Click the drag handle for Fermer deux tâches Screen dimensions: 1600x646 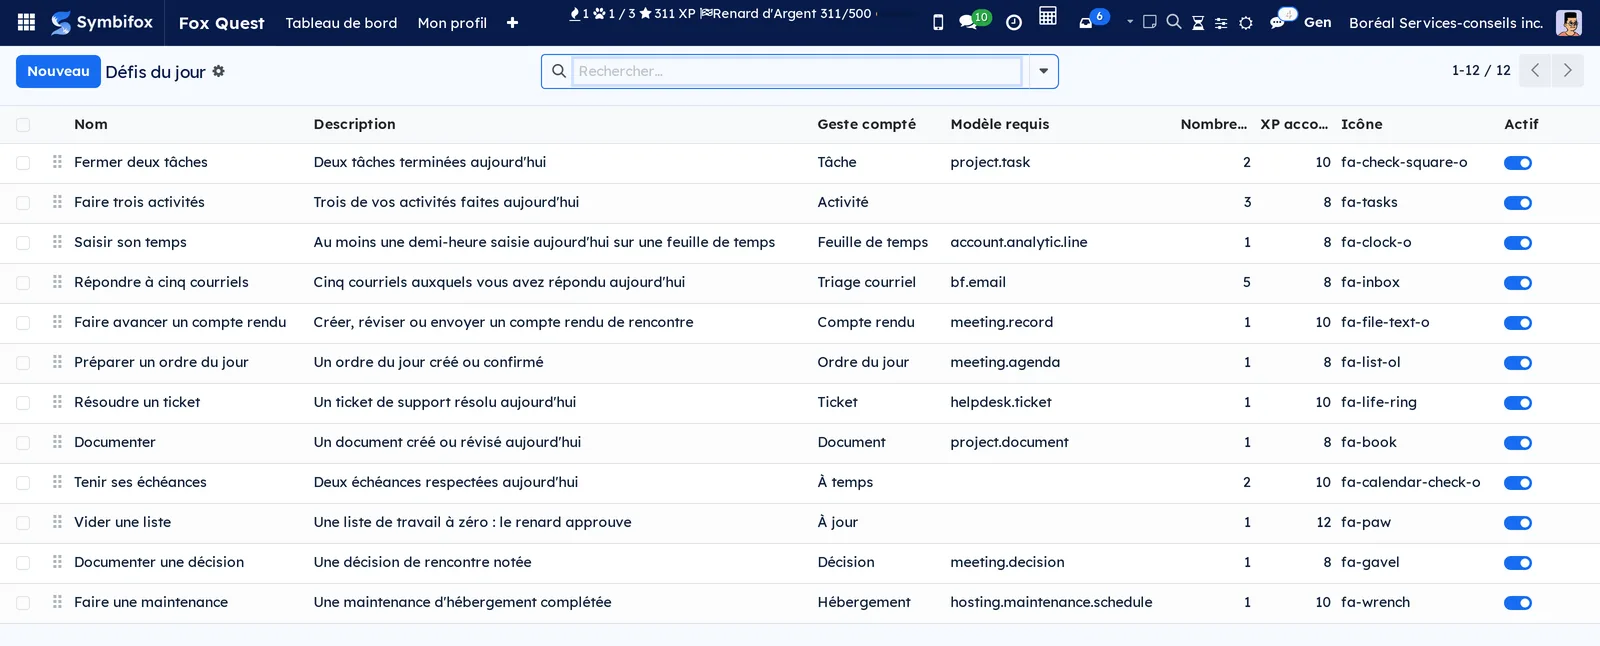click(57, 162)
